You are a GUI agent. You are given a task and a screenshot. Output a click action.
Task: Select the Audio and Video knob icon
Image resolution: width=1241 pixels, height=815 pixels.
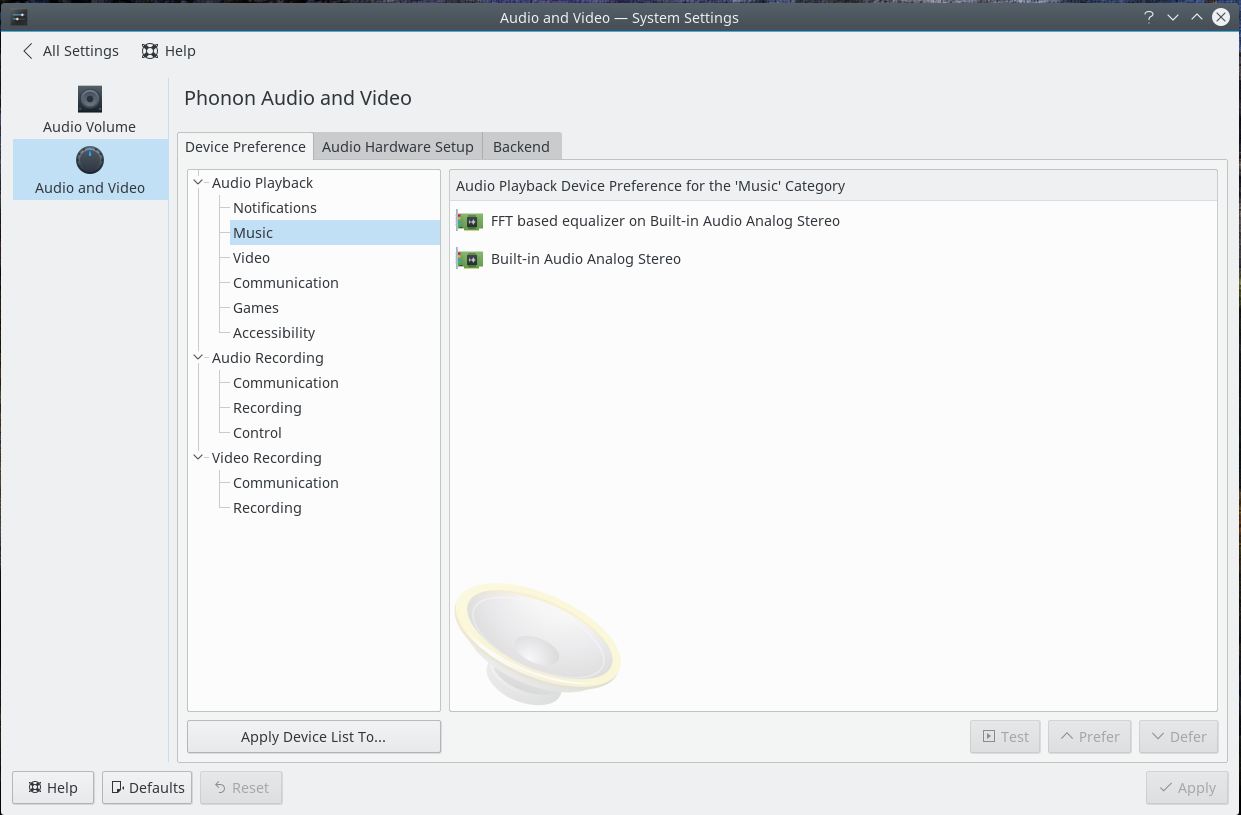90,160
